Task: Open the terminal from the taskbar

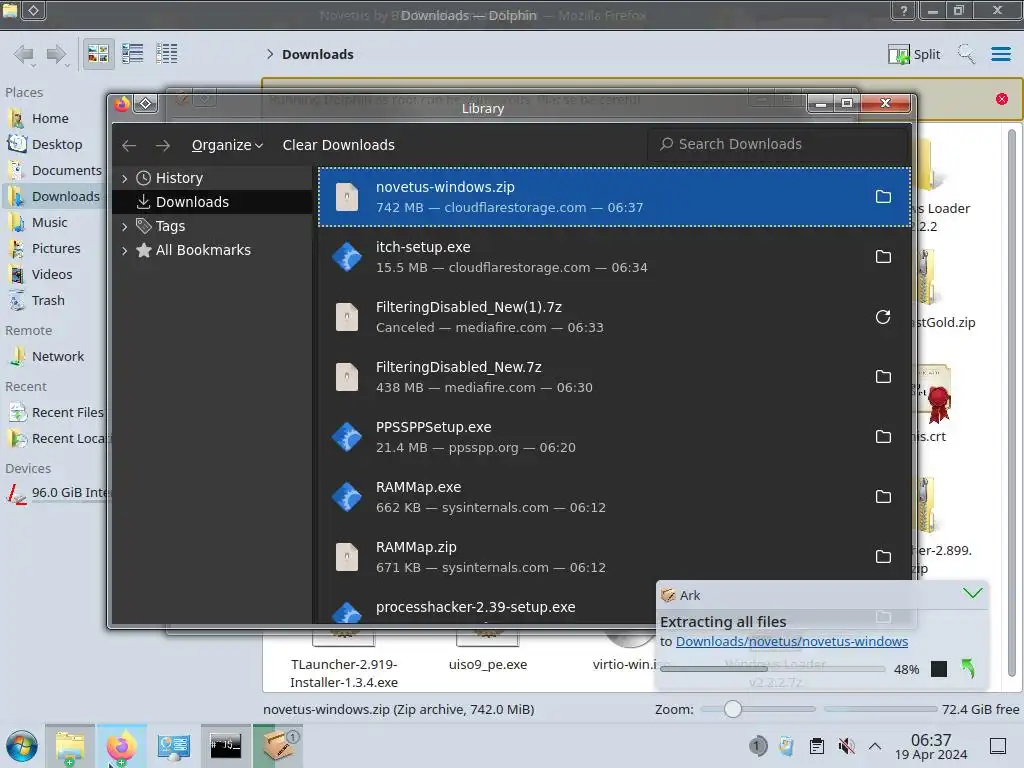Action: [225, 746]
